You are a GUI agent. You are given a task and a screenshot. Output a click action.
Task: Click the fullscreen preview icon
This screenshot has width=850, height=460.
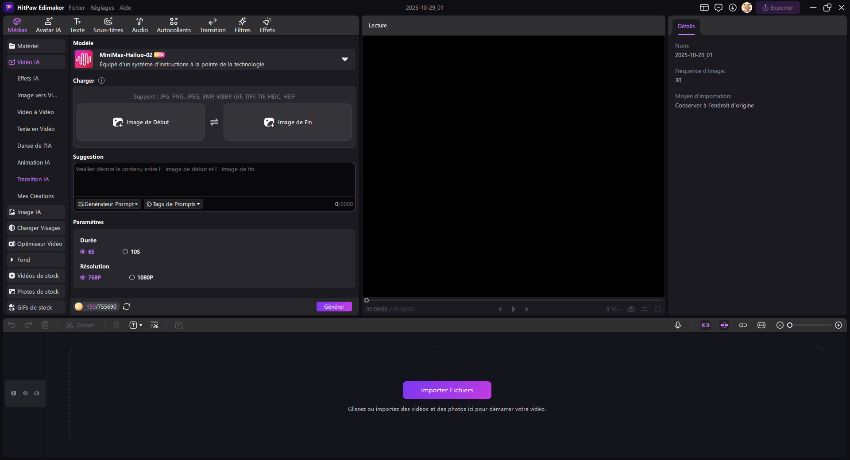pyautogui.click(x=658, y=309)
